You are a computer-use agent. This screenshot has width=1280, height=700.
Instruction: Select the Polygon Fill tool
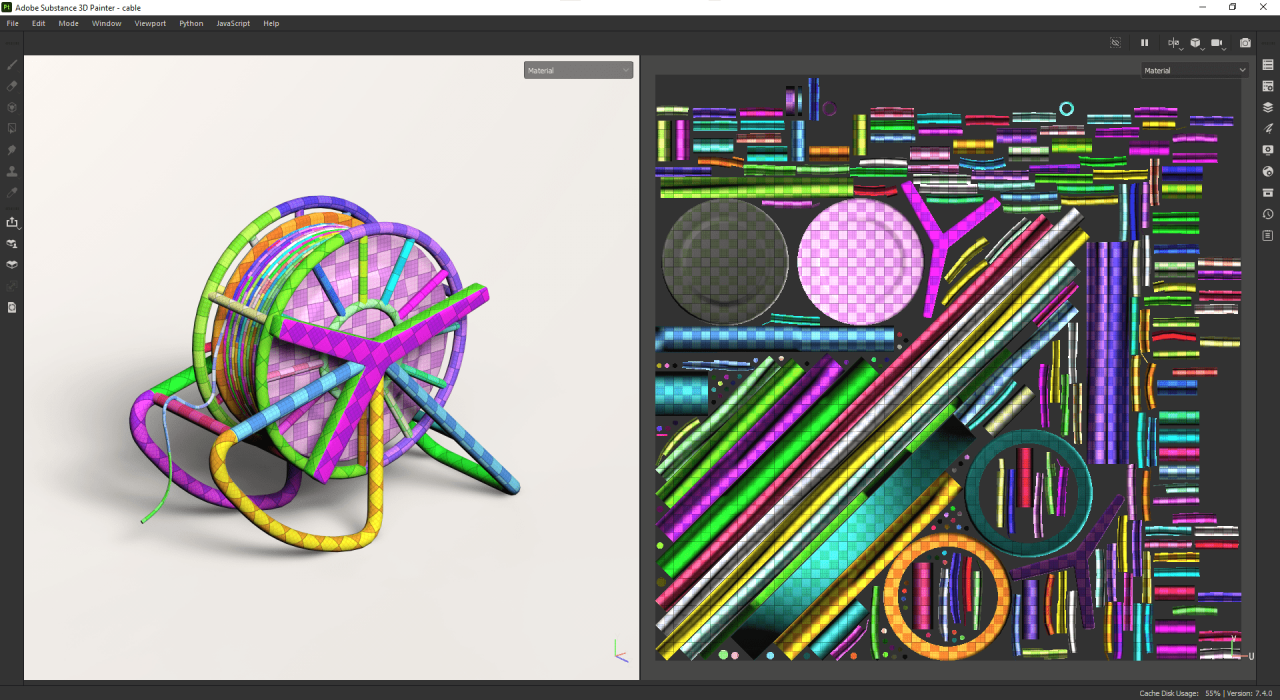click(x=12, y=128)
